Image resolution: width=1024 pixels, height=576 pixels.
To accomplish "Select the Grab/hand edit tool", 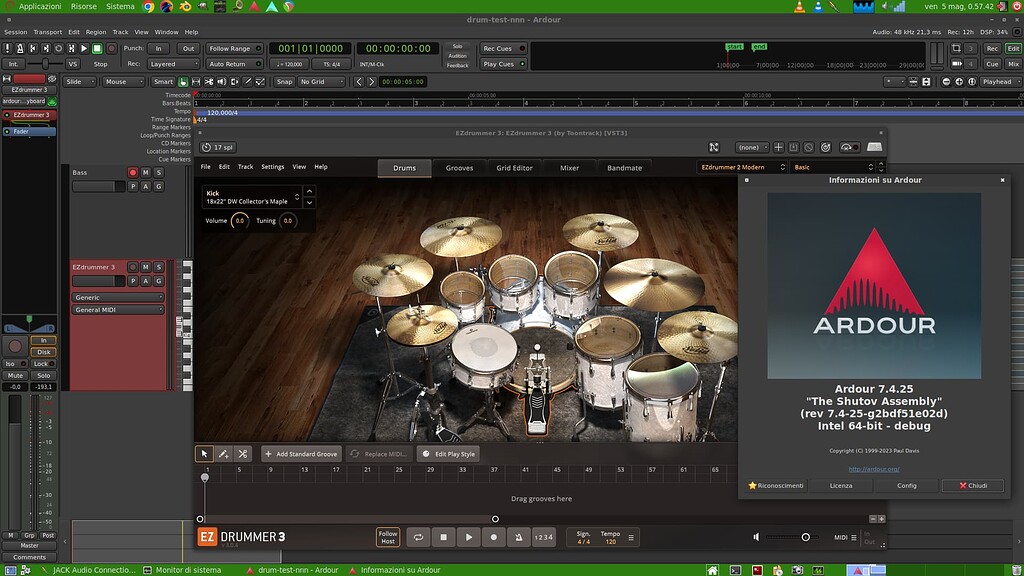I will tap(183, 82).
